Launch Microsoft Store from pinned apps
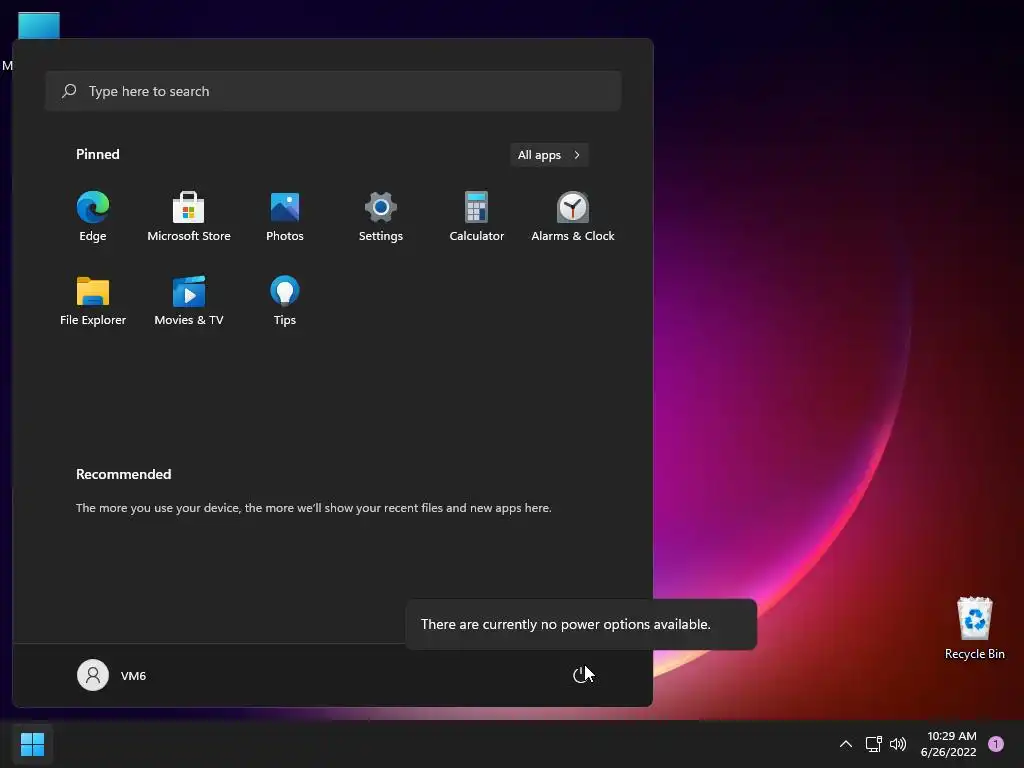1024x768 pixels. [x=189, y=217]
